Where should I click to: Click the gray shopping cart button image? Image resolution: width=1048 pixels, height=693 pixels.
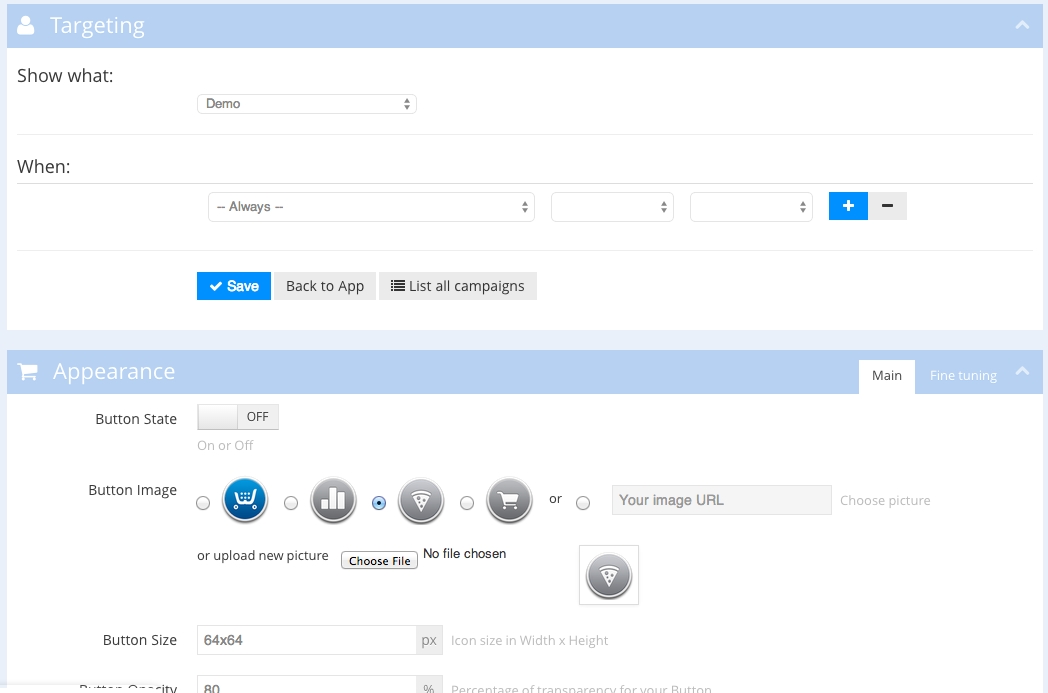(x=509, y=501)
